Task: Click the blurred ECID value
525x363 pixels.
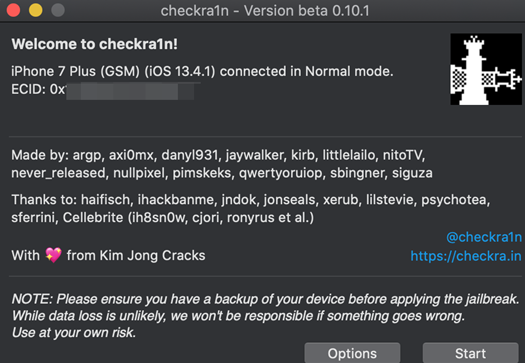Action: tap(130, 91)
